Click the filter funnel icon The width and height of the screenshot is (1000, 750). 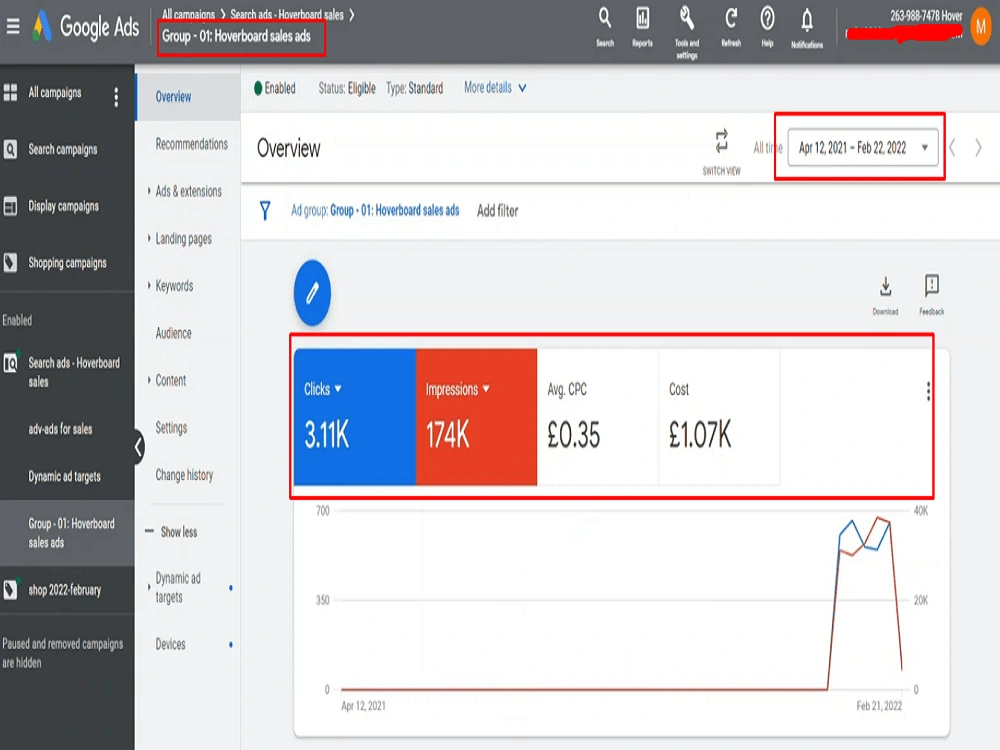[x=265, y=210]
